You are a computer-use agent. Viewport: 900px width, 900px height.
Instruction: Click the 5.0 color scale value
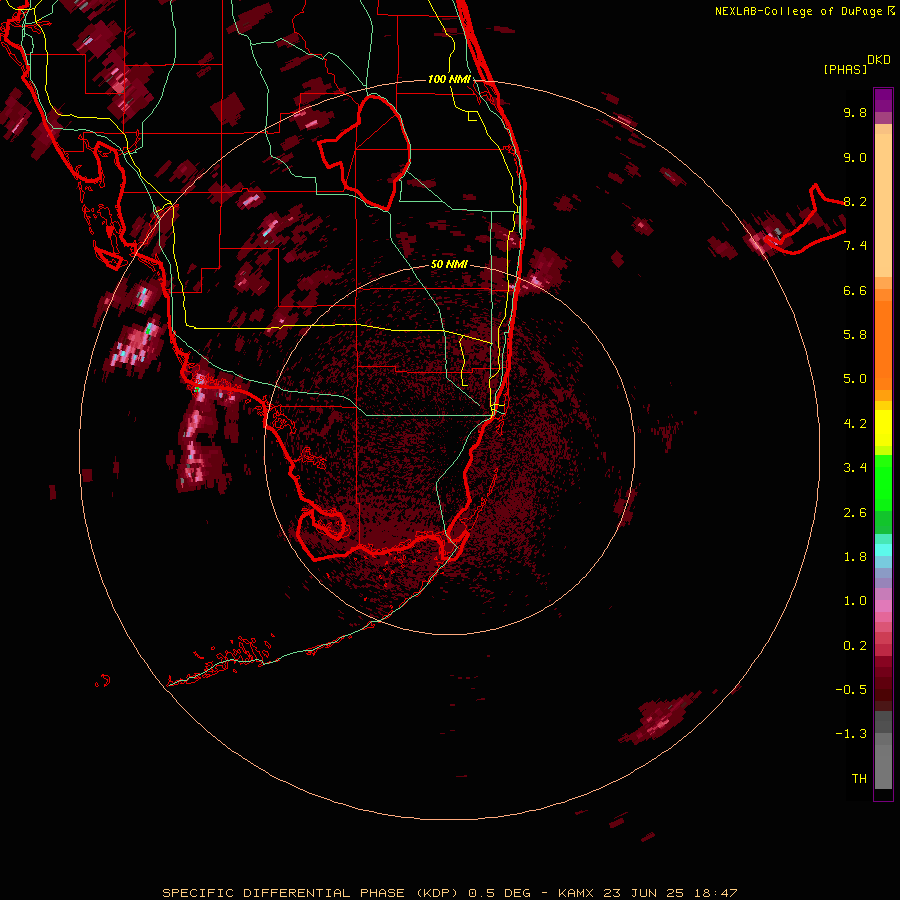855,379
